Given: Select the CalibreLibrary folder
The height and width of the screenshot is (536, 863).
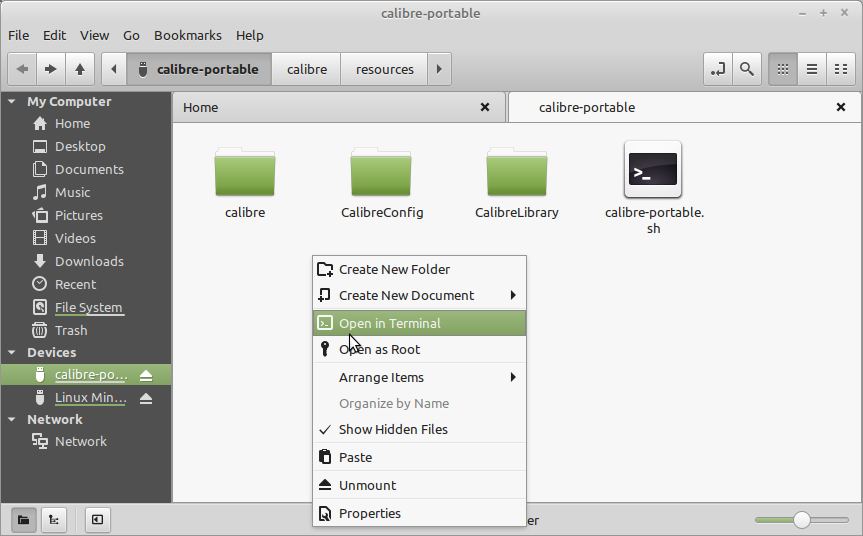Looking at the screenshot, I should coord(517,172).
